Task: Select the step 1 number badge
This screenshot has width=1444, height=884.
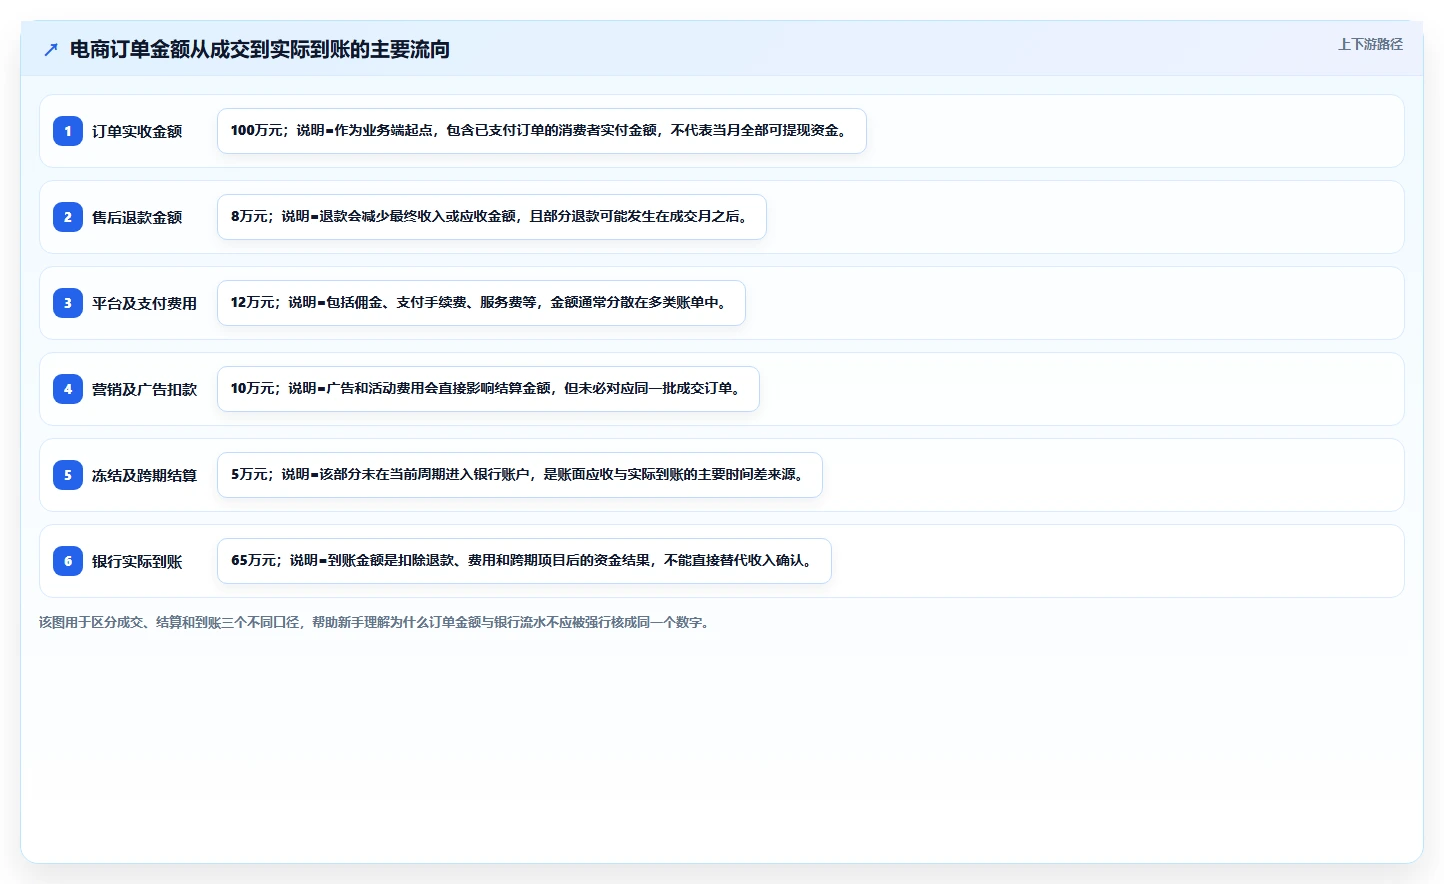Action: tap(68, 131)
